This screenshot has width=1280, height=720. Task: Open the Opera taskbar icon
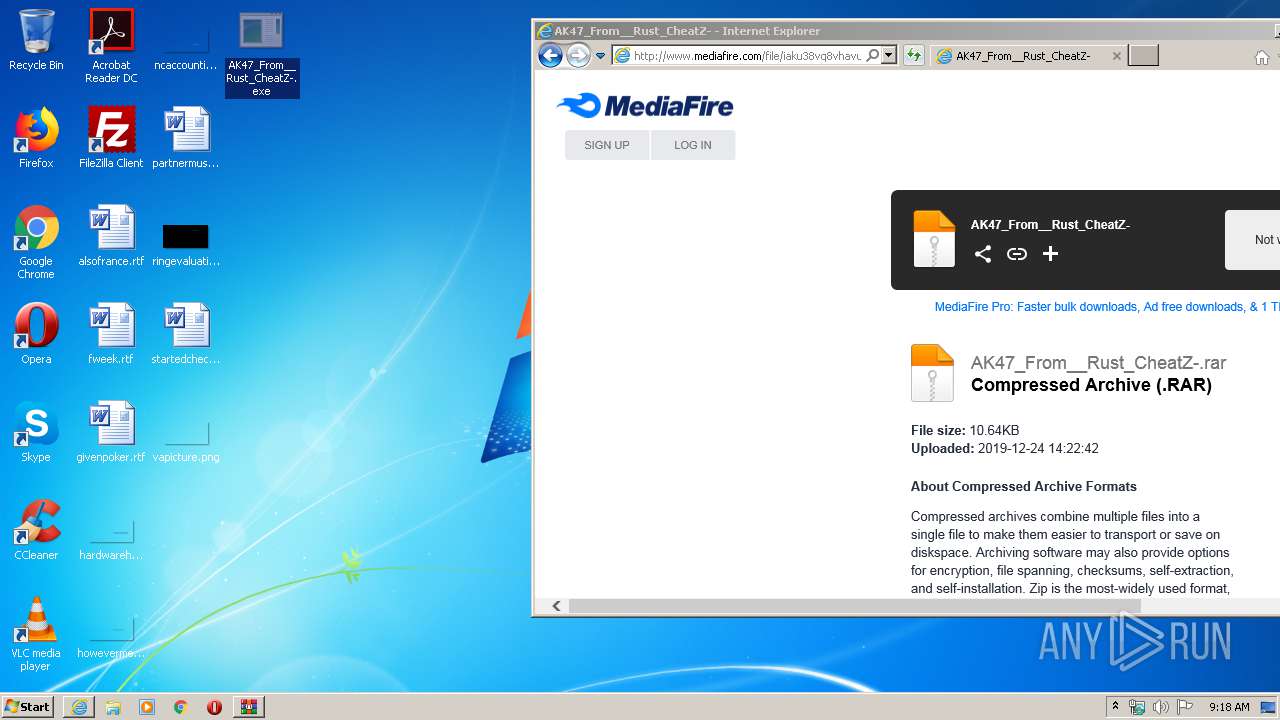coord(214,707)
